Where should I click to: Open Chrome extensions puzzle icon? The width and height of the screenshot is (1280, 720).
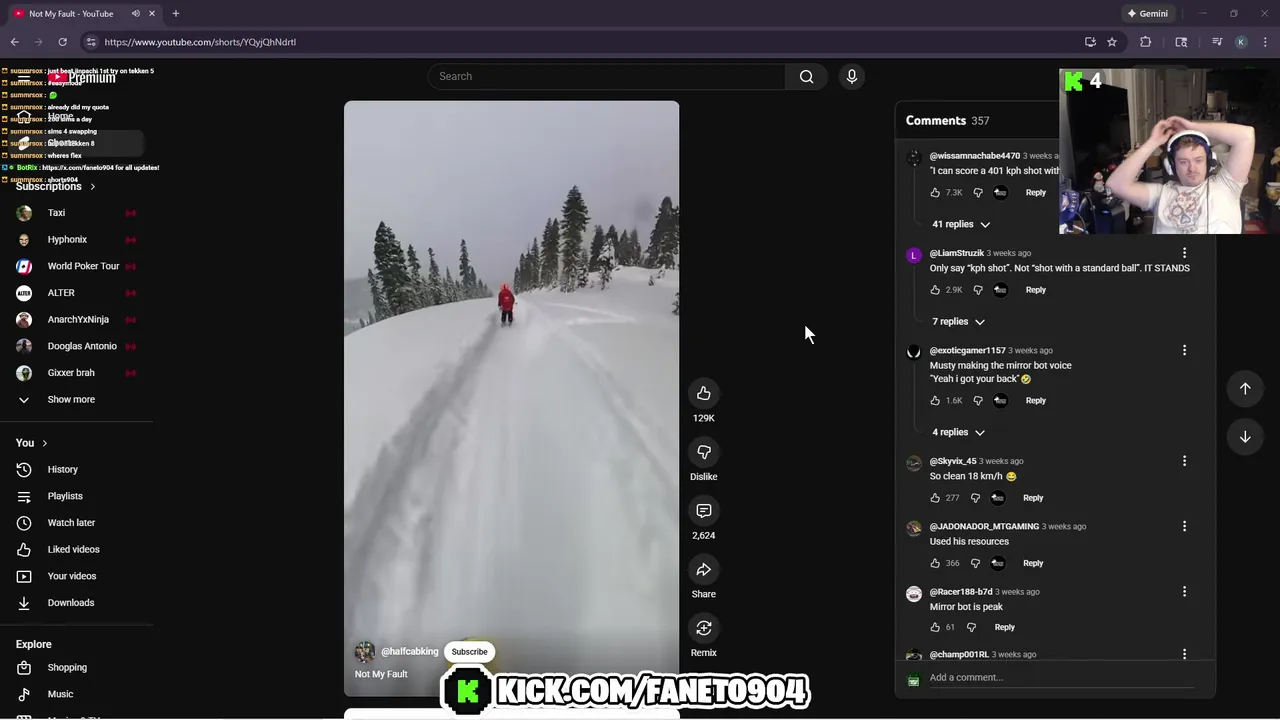pos(1146,42)
